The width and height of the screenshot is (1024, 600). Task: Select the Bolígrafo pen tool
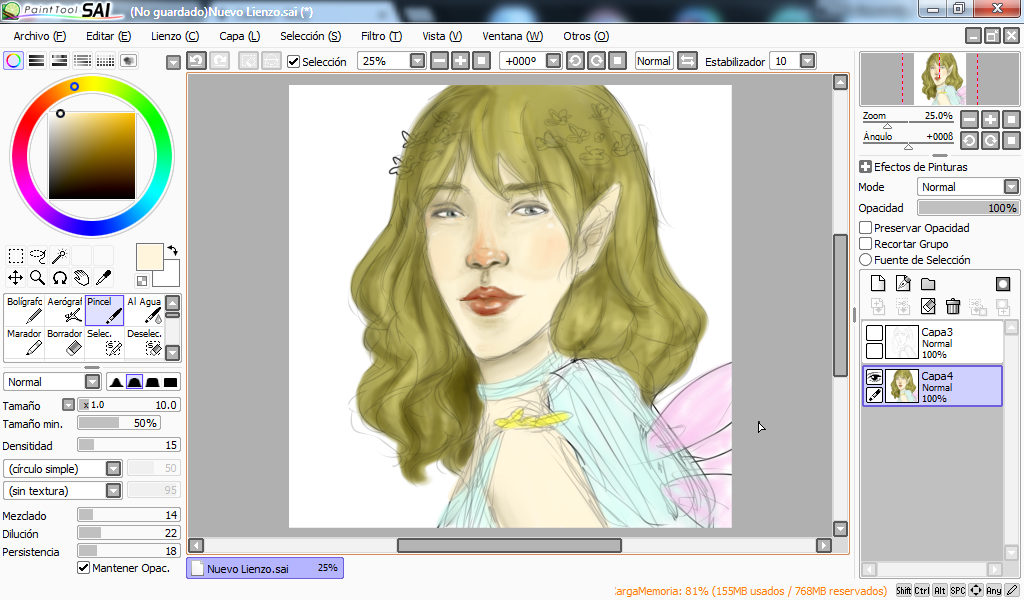24,309
